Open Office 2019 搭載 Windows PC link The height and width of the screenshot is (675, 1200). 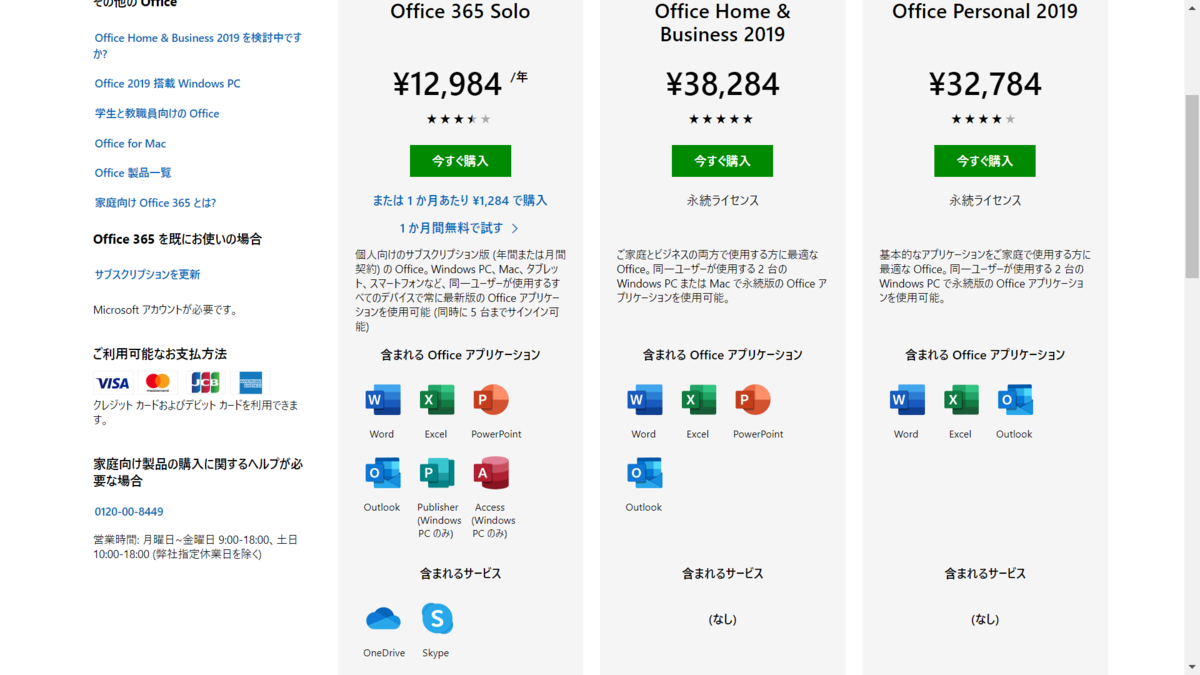pos(167,84)
